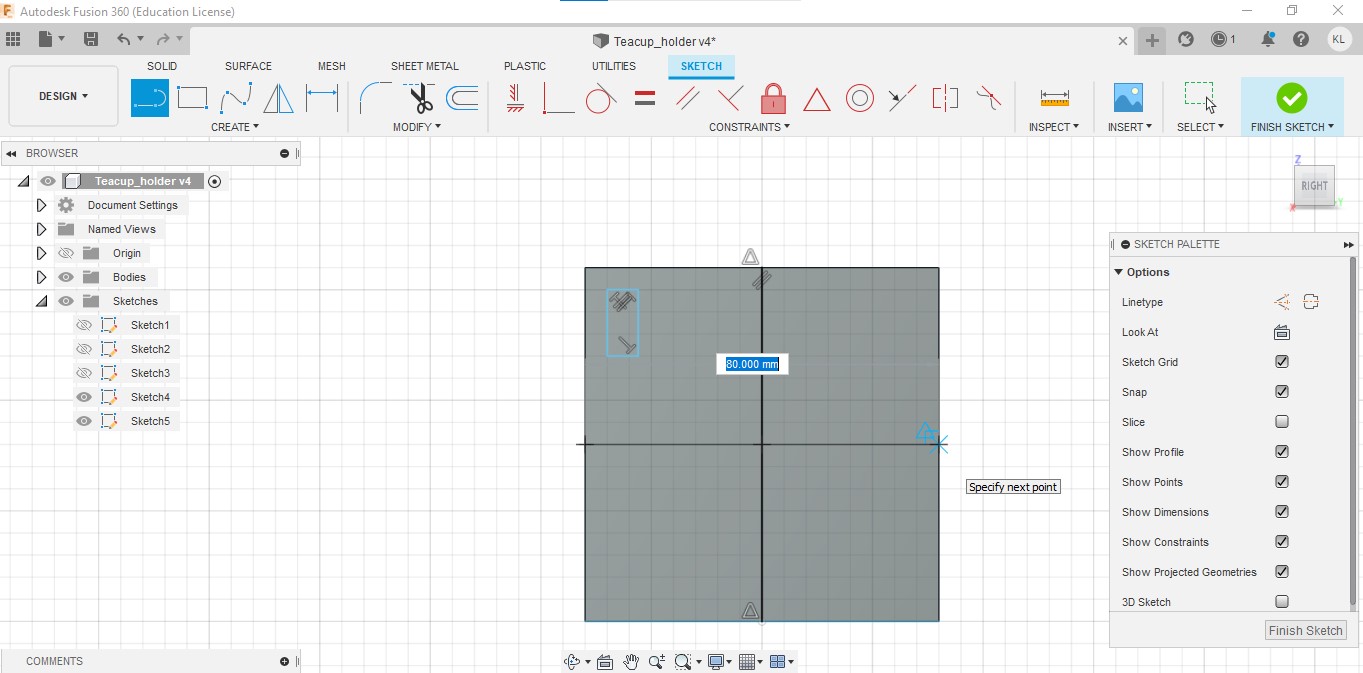Screen dimensions: 1363x673
Task: Switch to the PLASTIC tab
Action: pyautogui.click(x=525, y=66)
